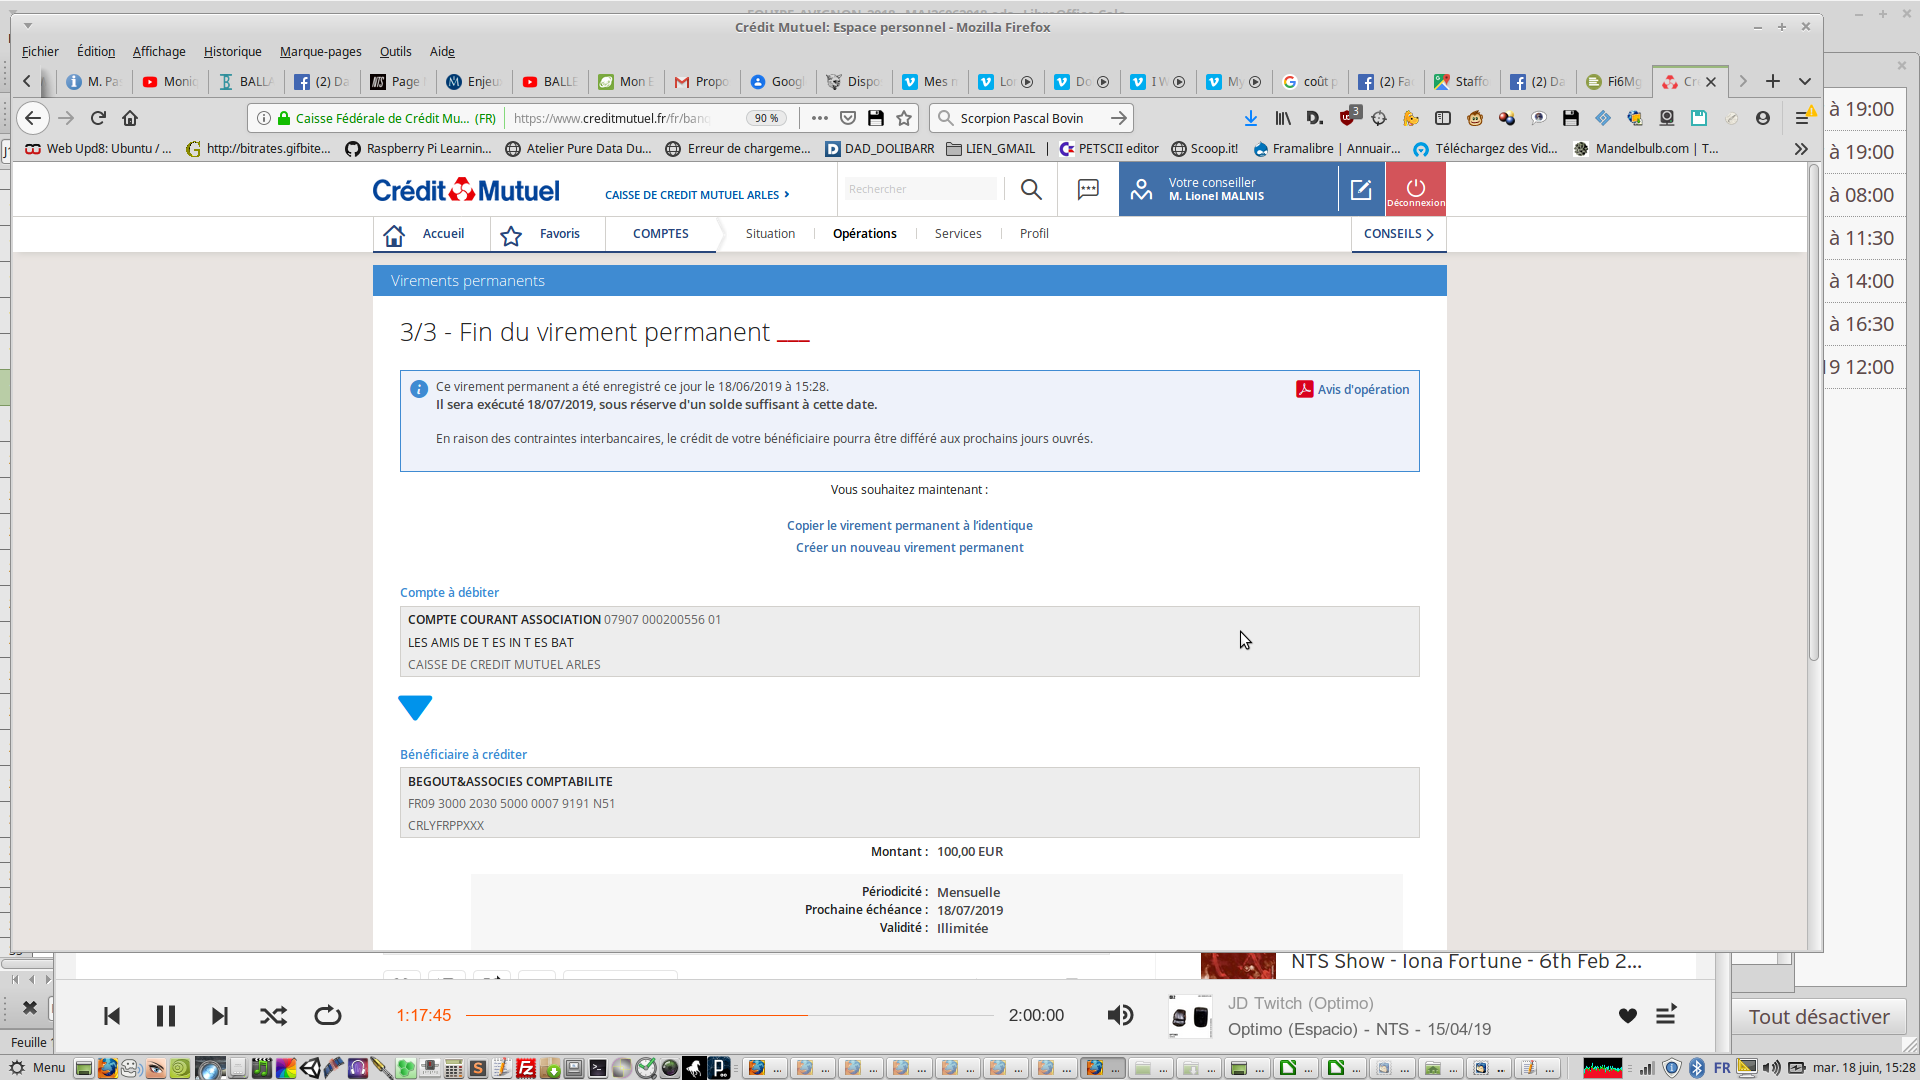Viewport: 1920px width, 1080px height.
Task: Click Copier le virement permanent à l'identique
Action: pos(909,526)
